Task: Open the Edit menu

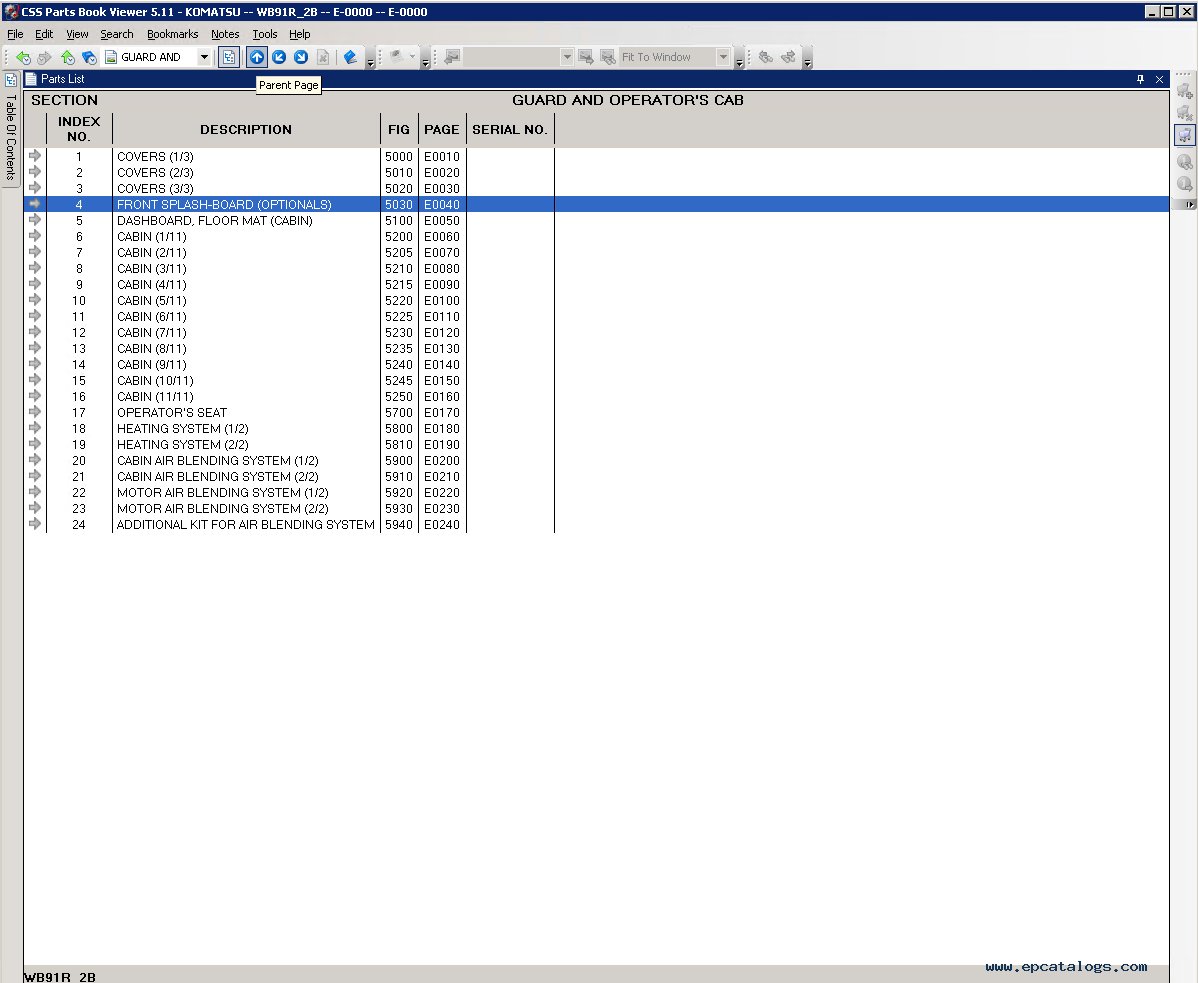Action: point(44,34)
